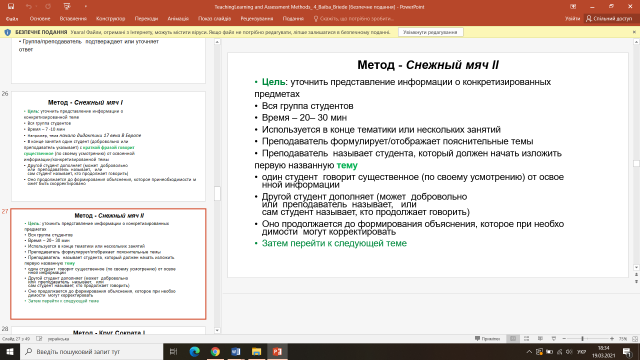Viewport: 640px width, 360px height.
Task: Select the Конструктор tab
Action: [x=110, y=19]
